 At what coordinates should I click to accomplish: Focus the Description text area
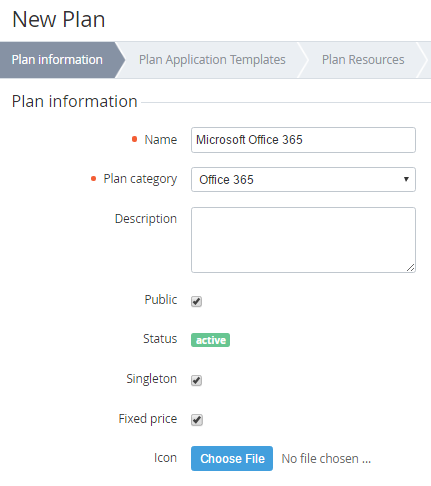pos(303,240)
